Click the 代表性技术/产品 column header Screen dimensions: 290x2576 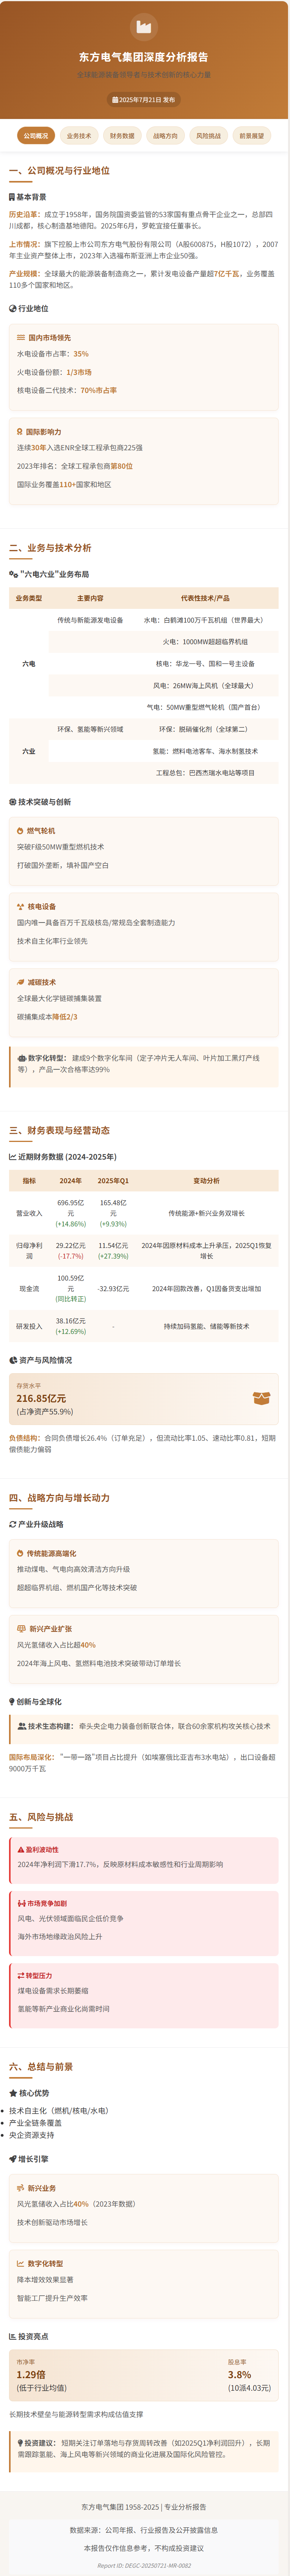[205, 598]
